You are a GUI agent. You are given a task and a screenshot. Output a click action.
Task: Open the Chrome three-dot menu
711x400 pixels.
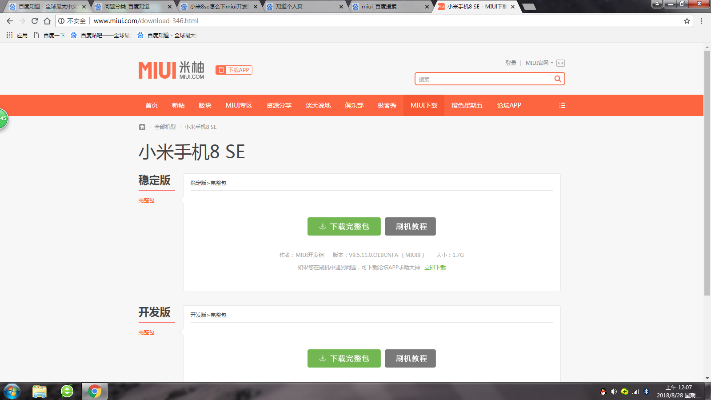(x=702, y=20)
